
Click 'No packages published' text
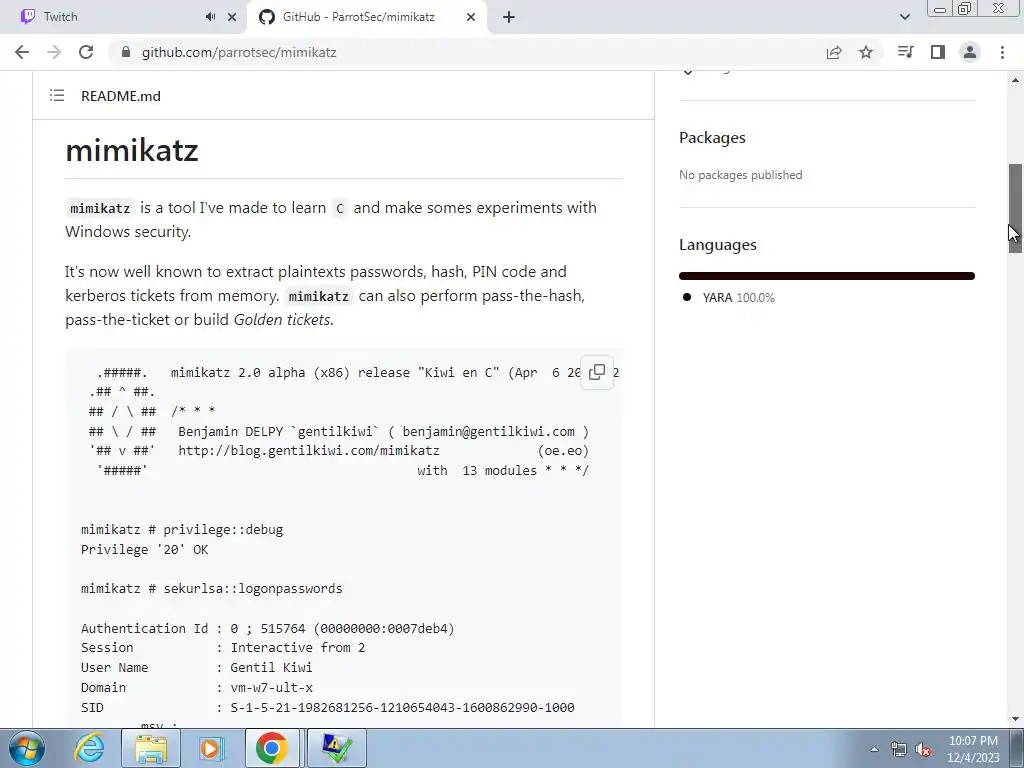click(741, 175)
